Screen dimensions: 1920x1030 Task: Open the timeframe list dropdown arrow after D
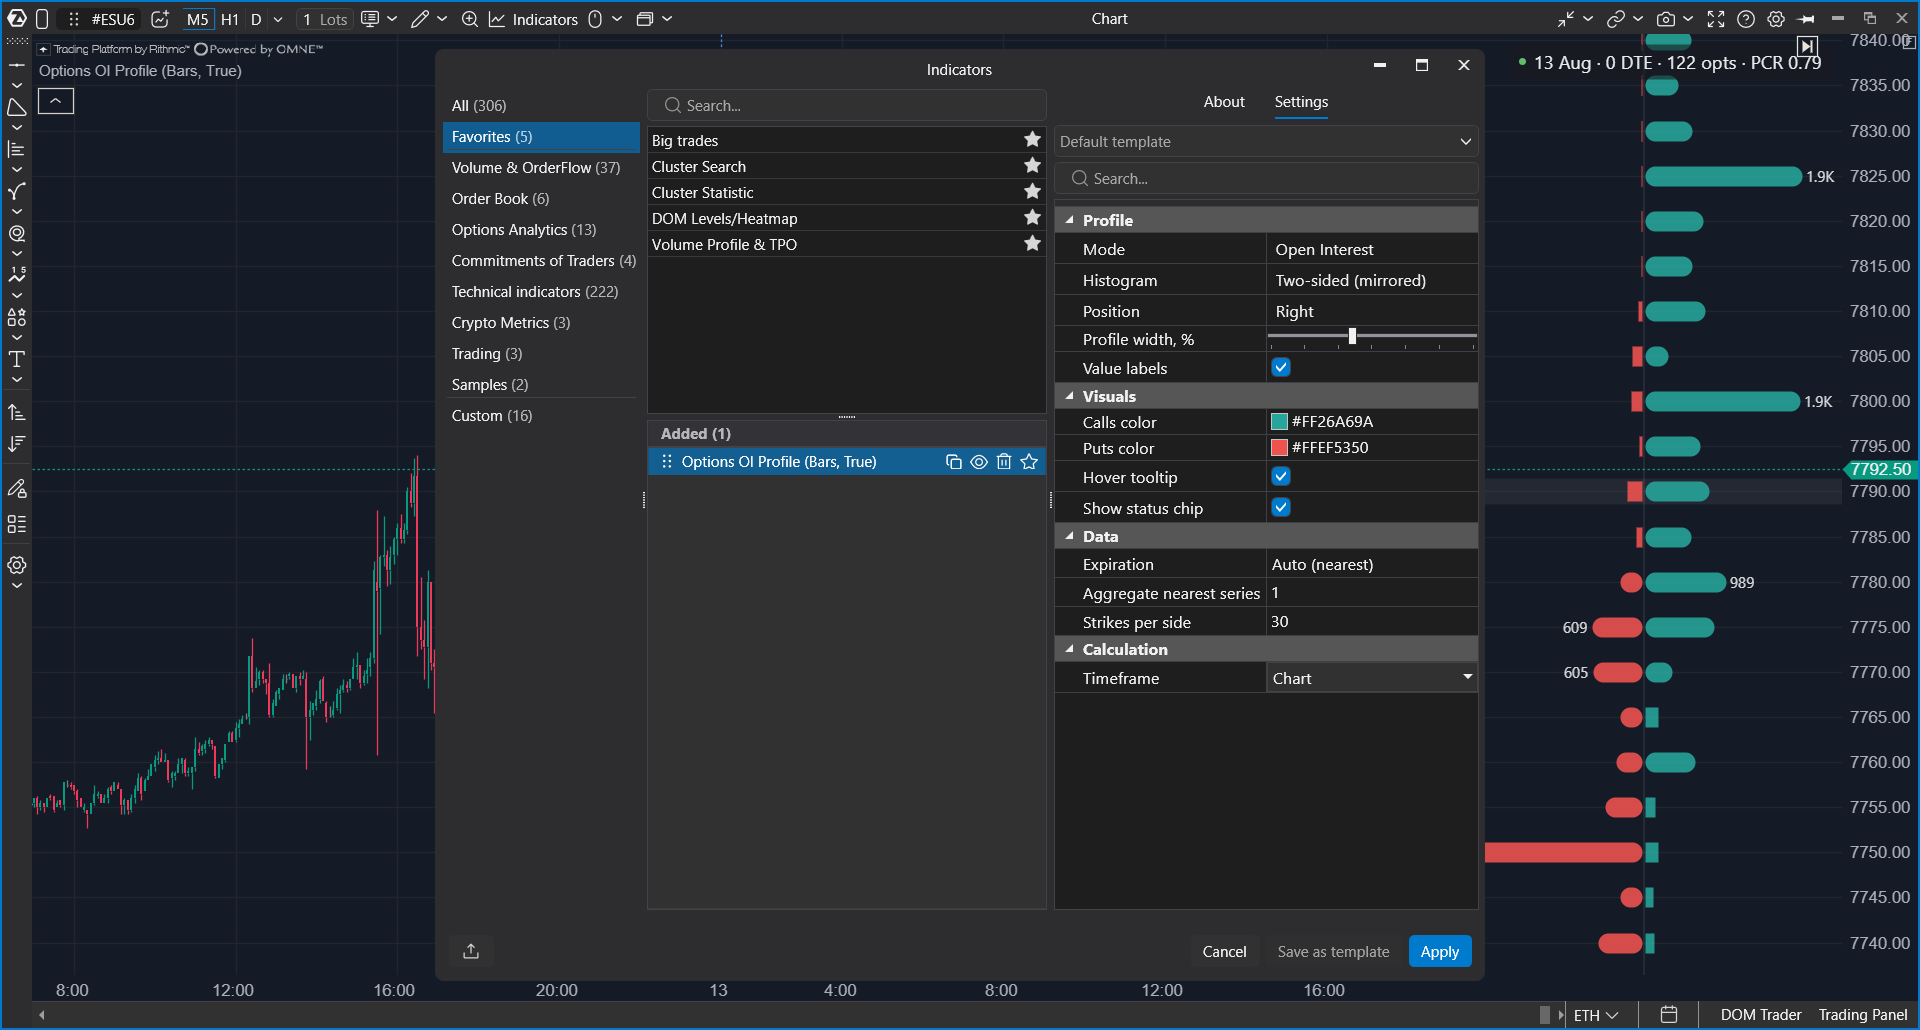278,19
